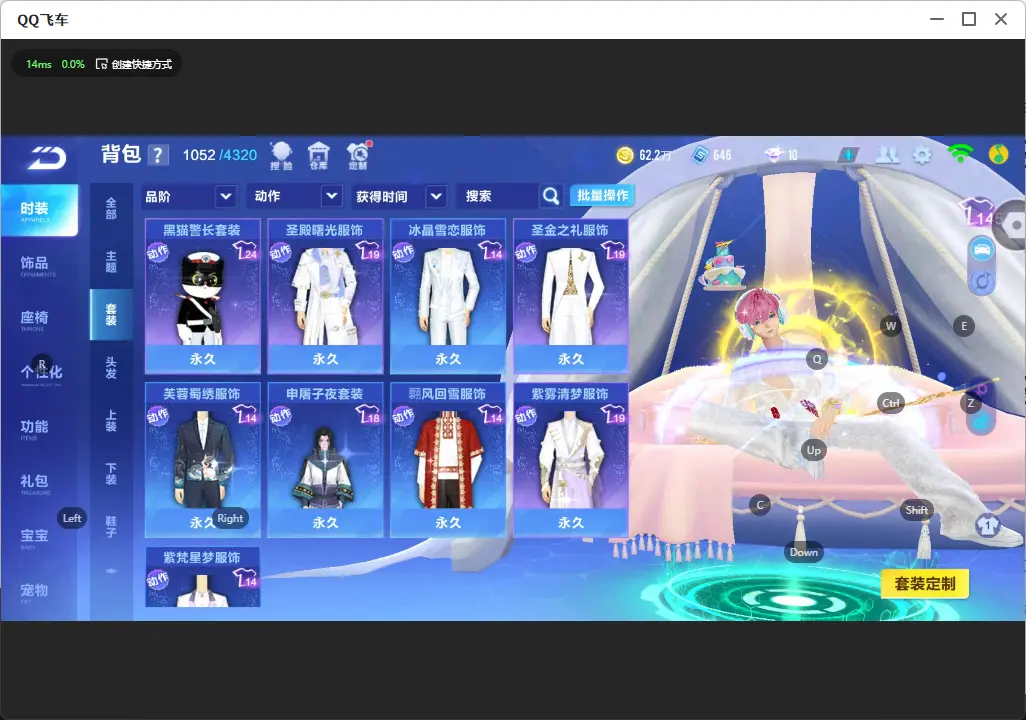Select the 主题 category filter
The width and height of the screenshot is (1026, 720).
111,261
